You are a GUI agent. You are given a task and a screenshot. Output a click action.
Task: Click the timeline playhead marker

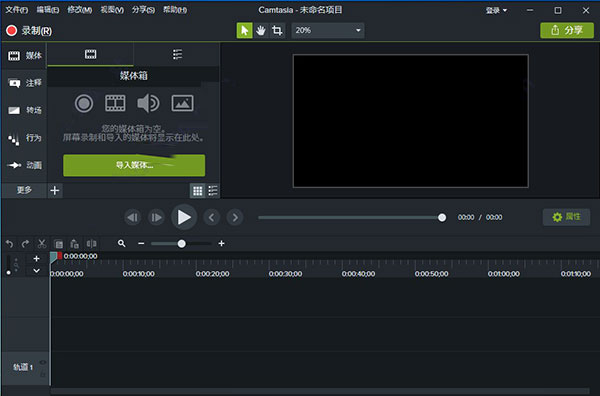55,256
